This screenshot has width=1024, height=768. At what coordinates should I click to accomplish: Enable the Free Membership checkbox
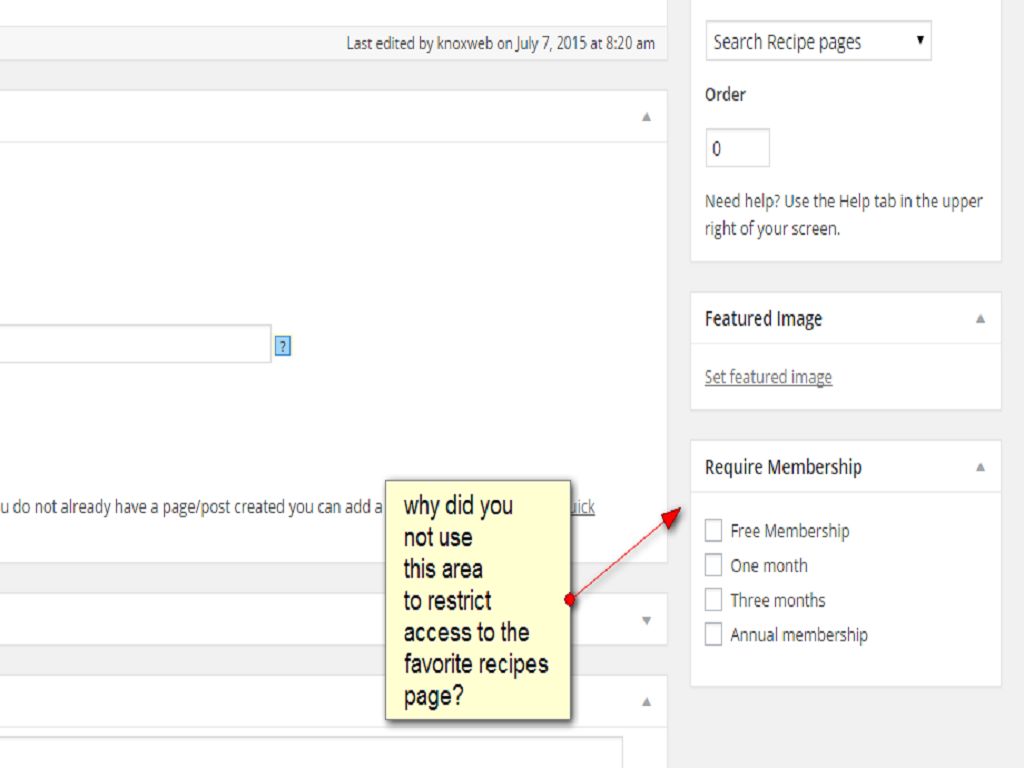[713, 530]
